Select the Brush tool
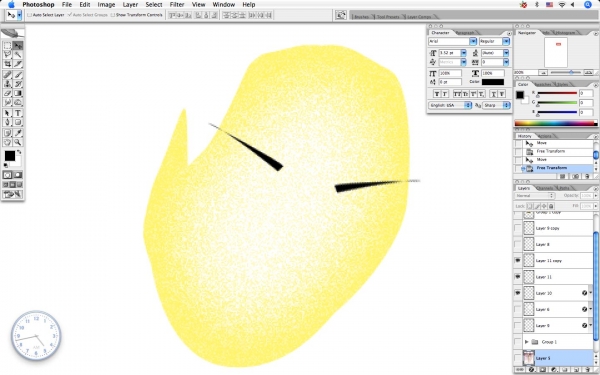600x375 pixels. pos(18,75)
